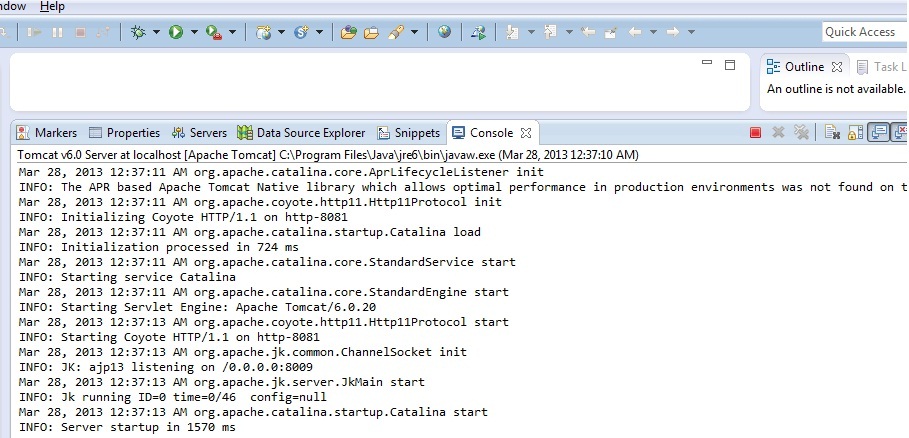Open the Debug configurations dropdown arrow
Image resolution: width=909 pixels, height=438 pixels.
click(157, 32)
